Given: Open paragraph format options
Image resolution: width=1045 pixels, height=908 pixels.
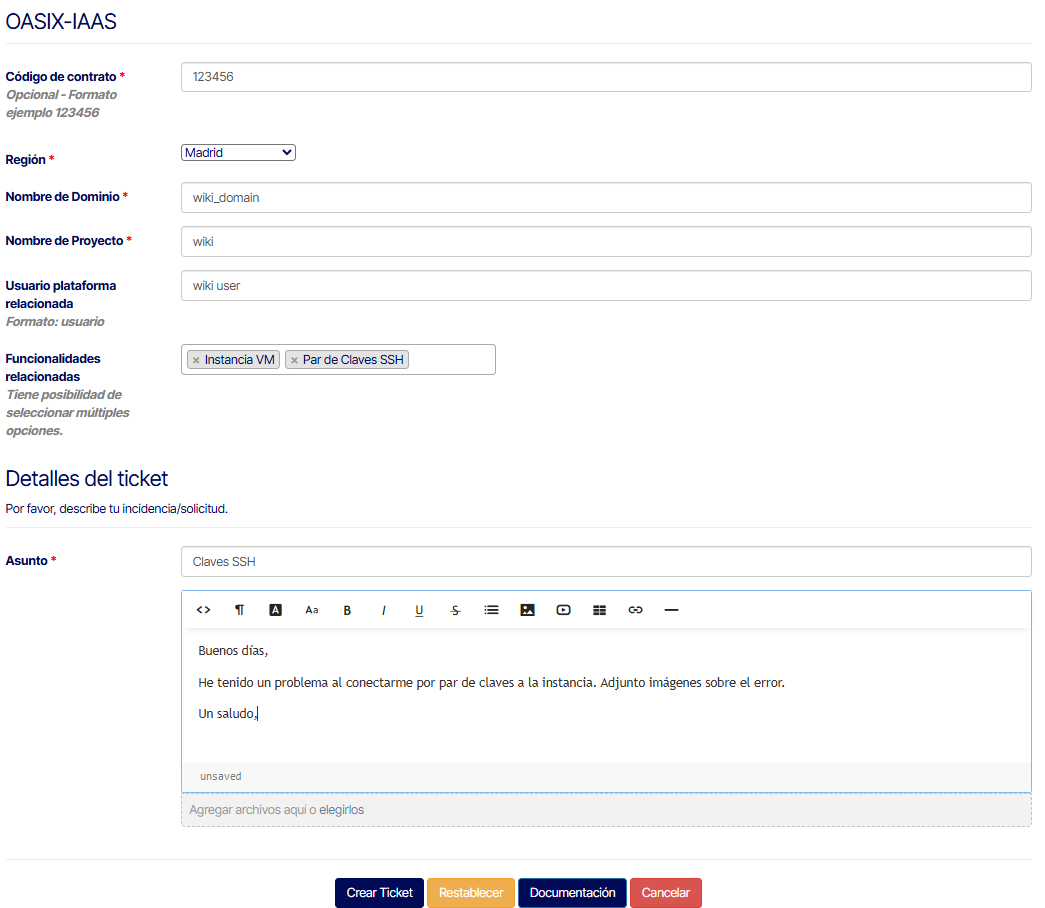Looking at the screenshot, I should tap(239, 610).
